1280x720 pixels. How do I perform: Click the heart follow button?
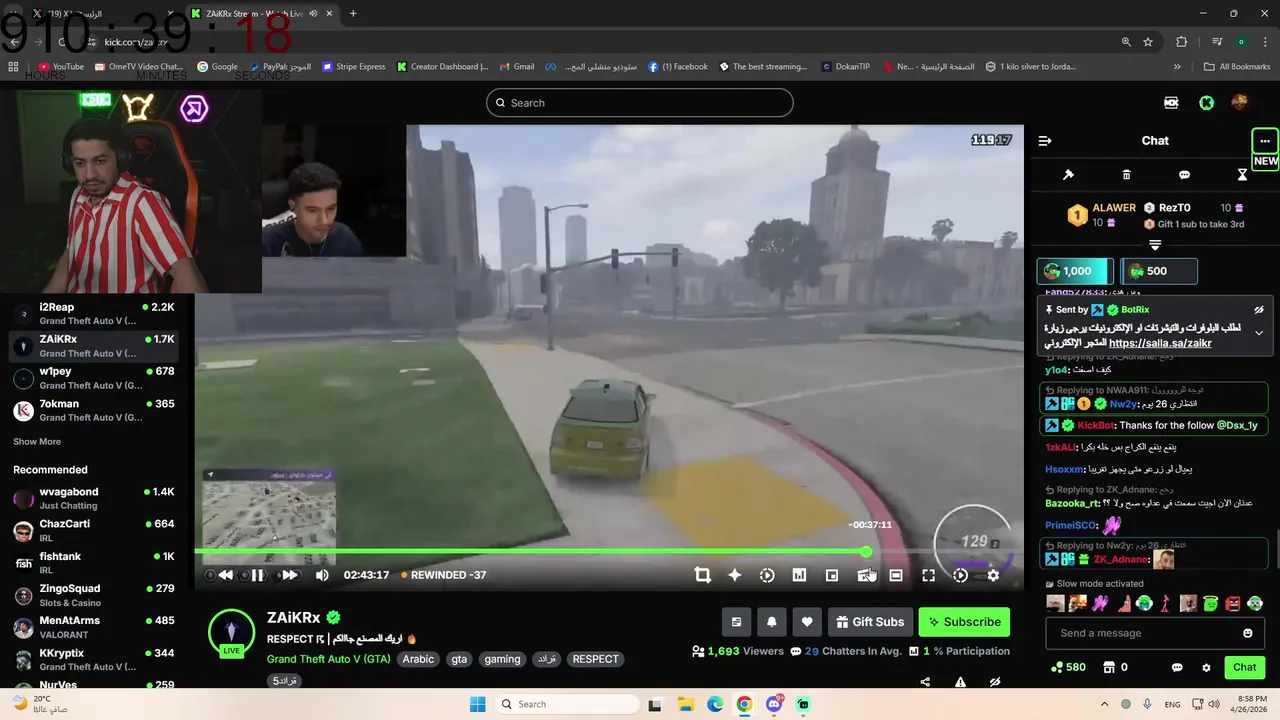[807, 622]
